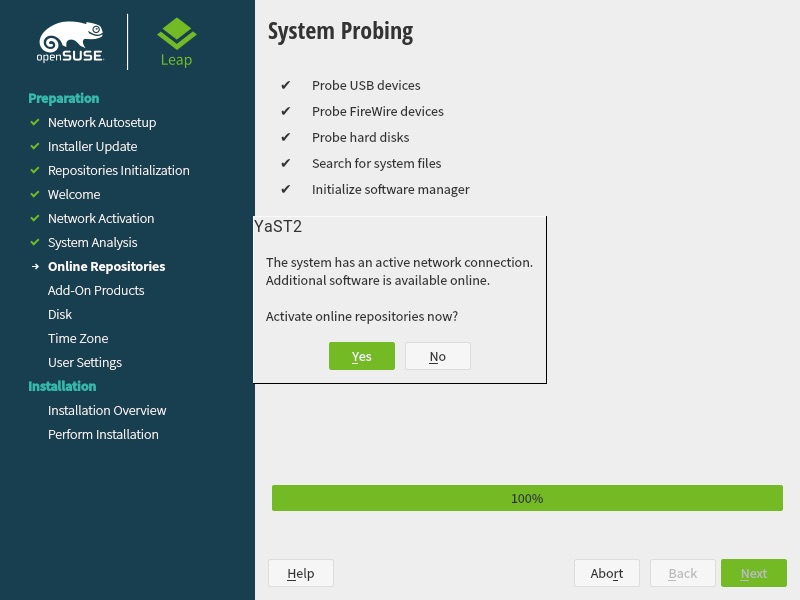Click the openSUSE chameleon logo

click(x=70, y=41)
